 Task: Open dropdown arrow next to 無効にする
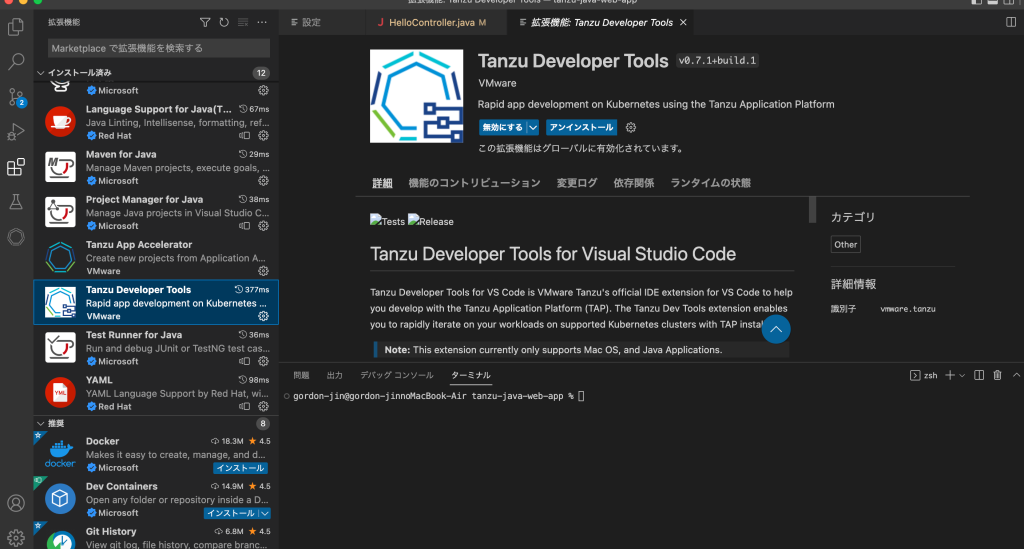(533, 128)
